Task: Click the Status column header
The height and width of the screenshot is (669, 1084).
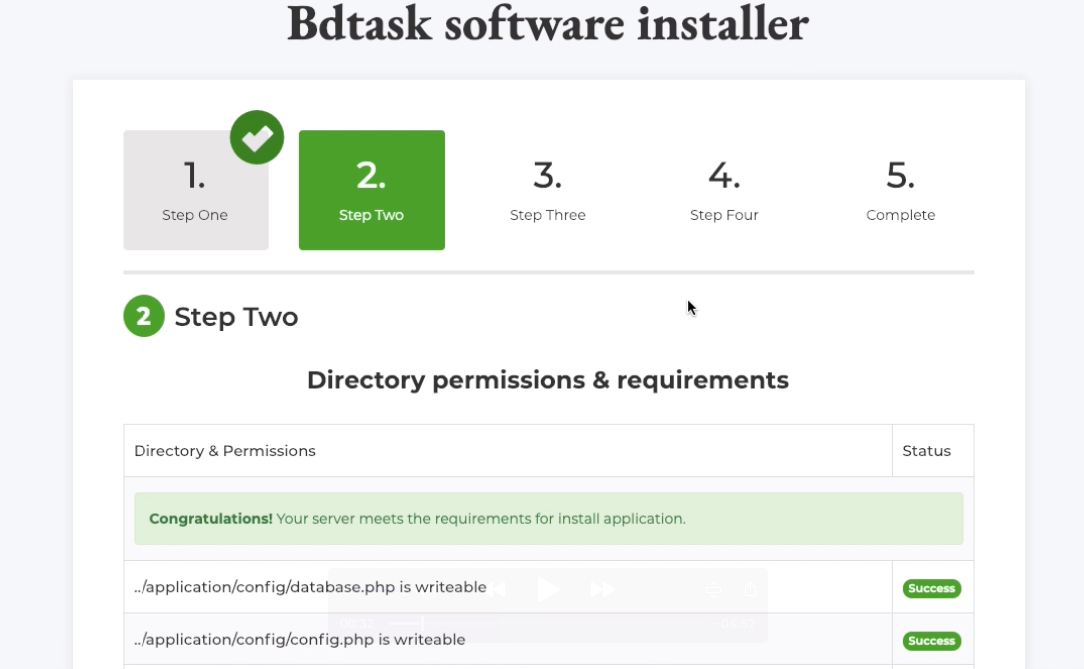Action: pos(926,451)
